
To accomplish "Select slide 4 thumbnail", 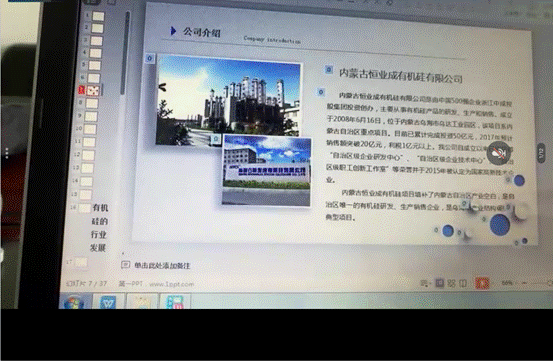I will pyautogui.click(x=95, y=53).
